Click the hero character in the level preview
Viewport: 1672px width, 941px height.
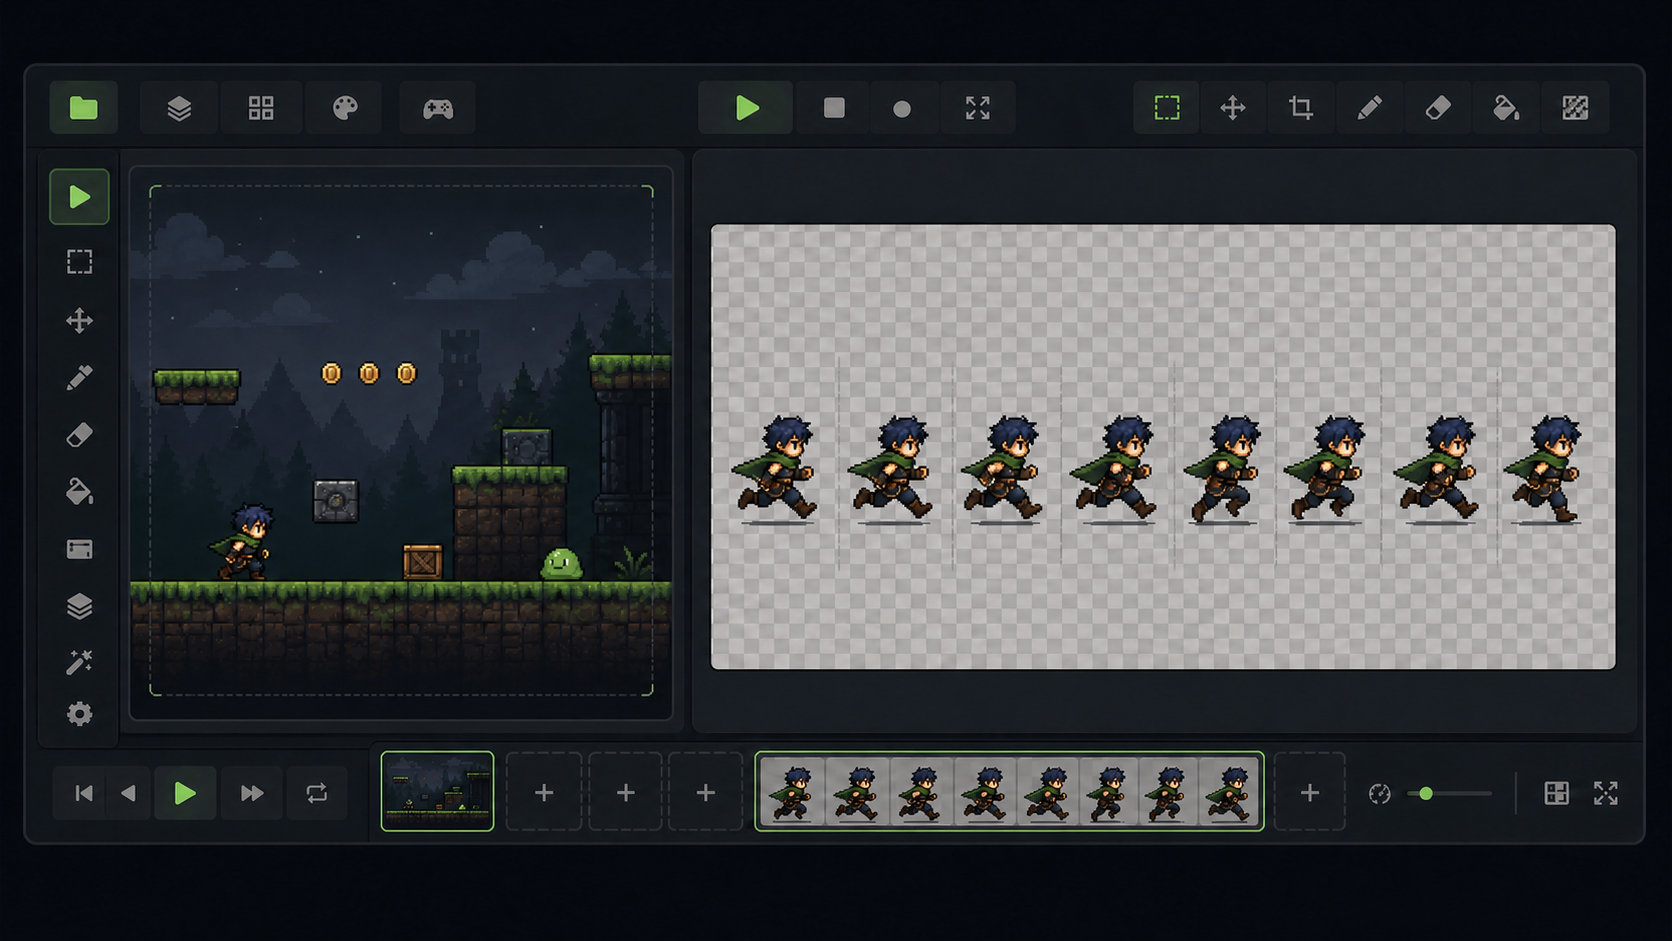[241, 542]
